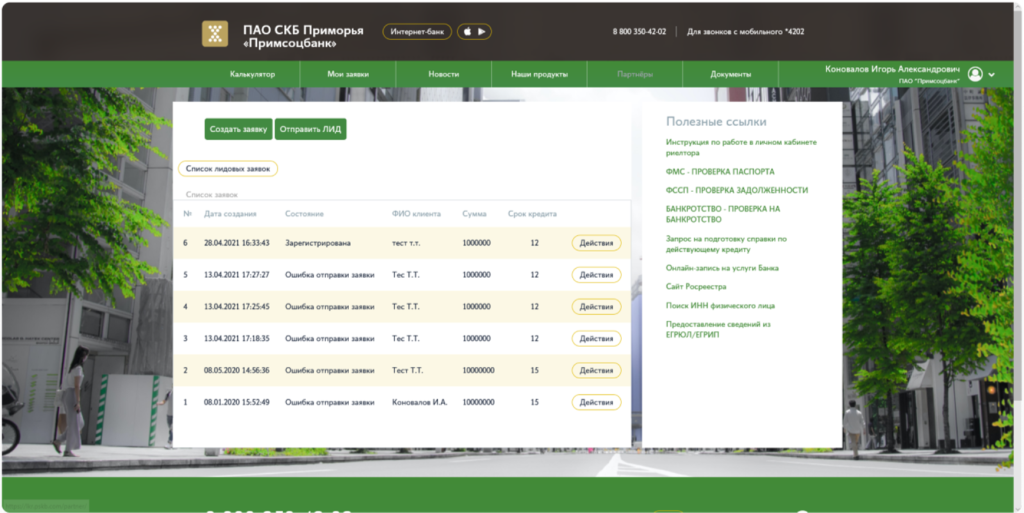1024x513 pixels.
Task: Click the phone number 8 800 350-42-02
Action: 639,32
